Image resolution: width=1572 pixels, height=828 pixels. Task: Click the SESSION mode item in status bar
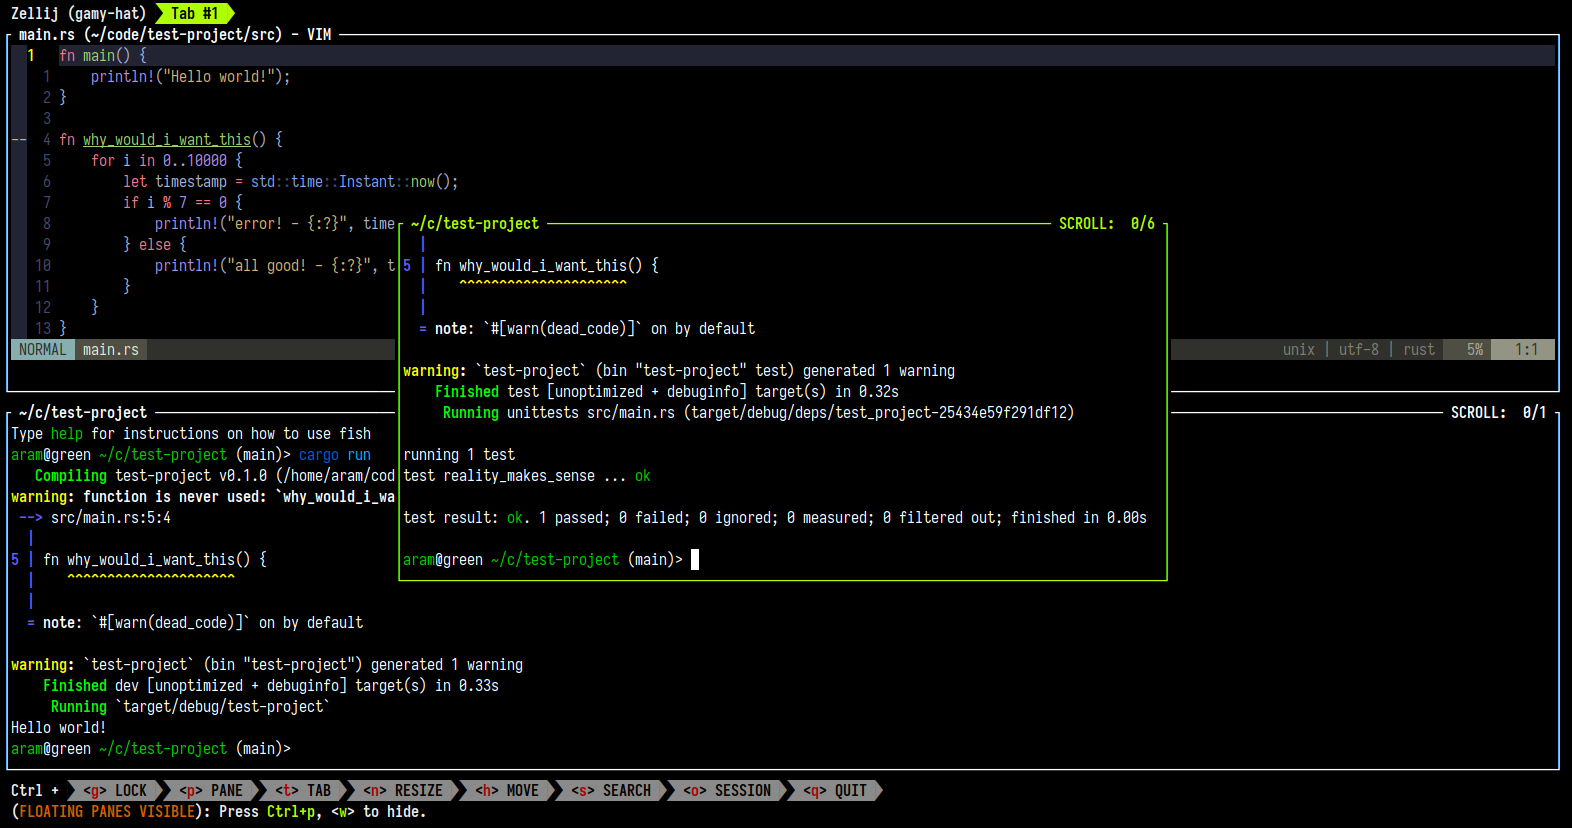coord(727,790)
